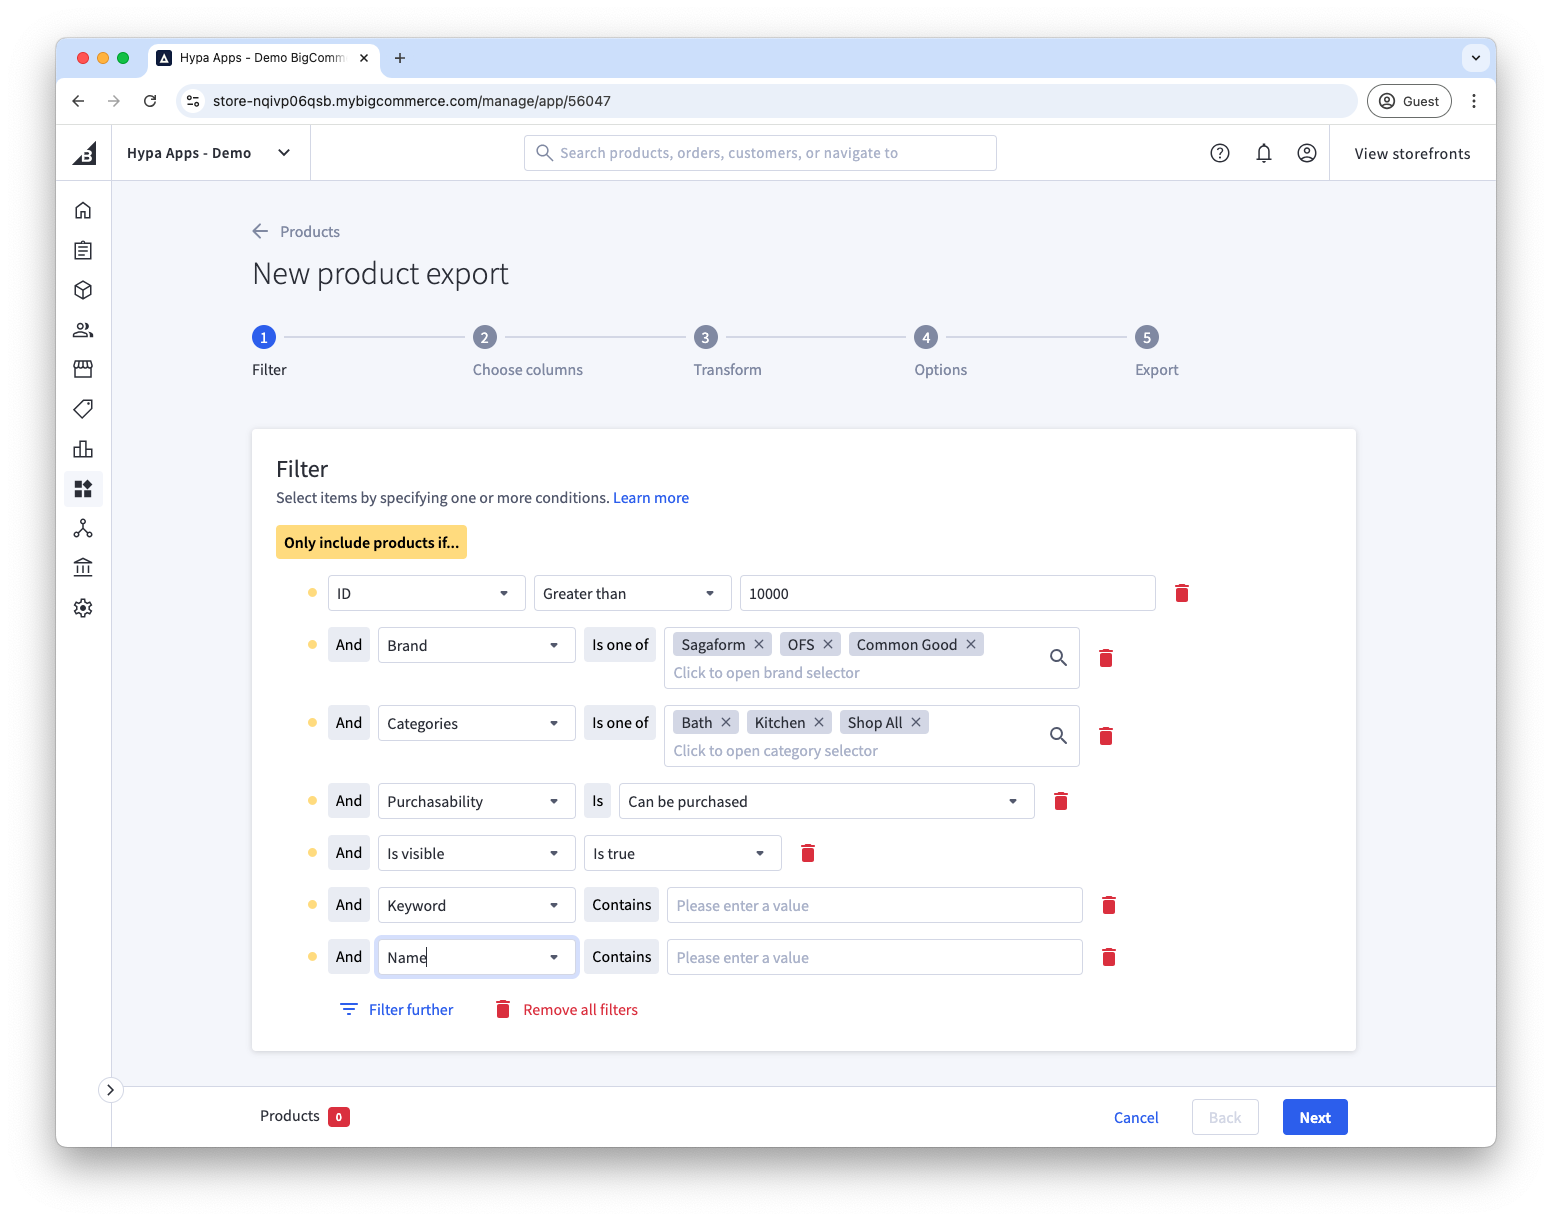Select the Orders clipboard icon in sidebar
1552x1221 pixels.
83,250
